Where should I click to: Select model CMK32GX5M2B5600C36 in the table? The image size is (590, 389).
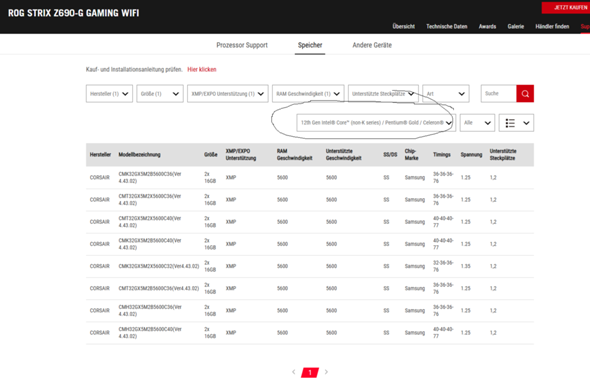[150, 178]
